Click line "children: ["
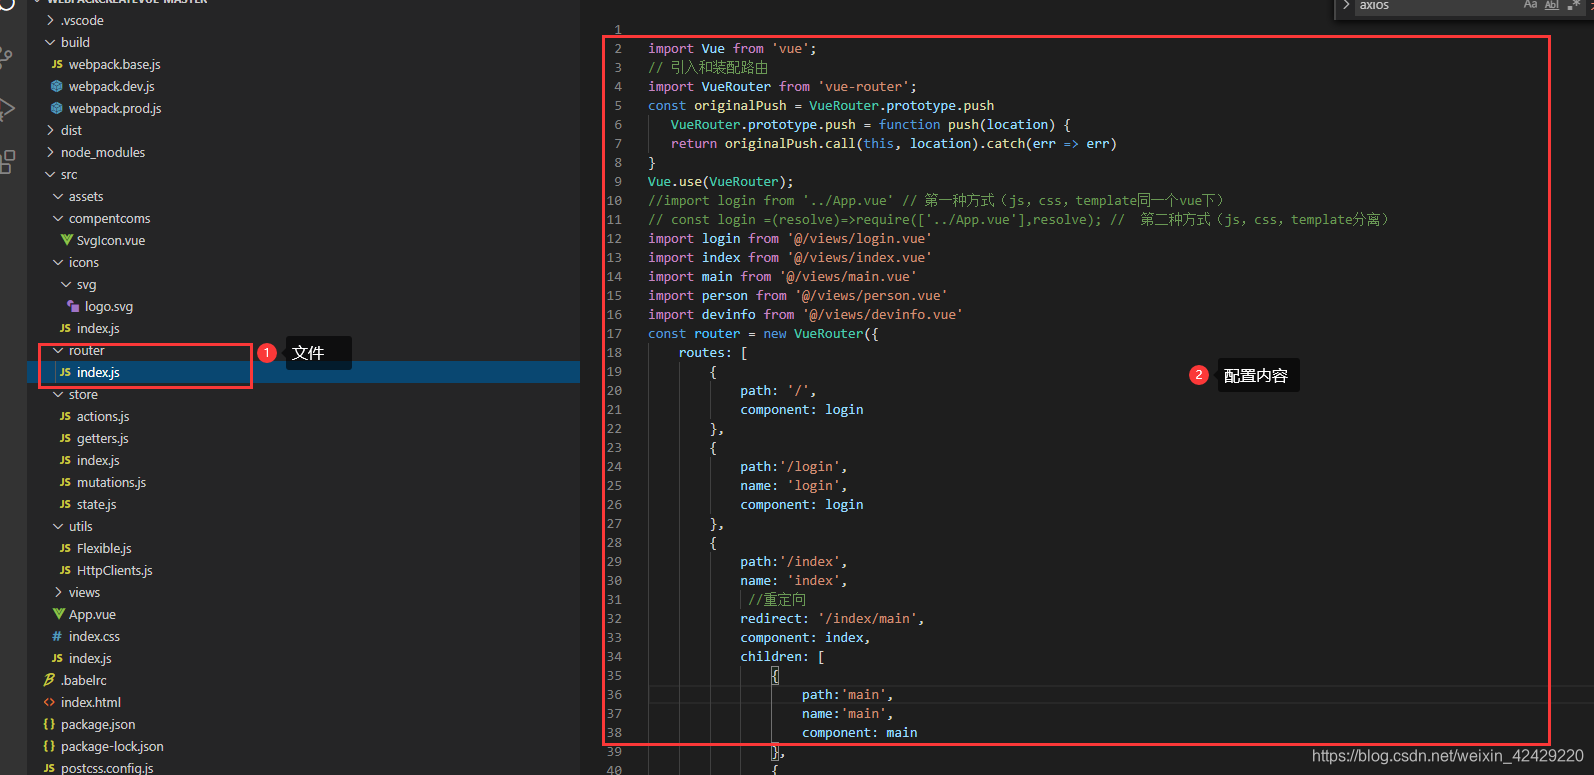Screen dimensions: 1594x775 pos(782,656)
